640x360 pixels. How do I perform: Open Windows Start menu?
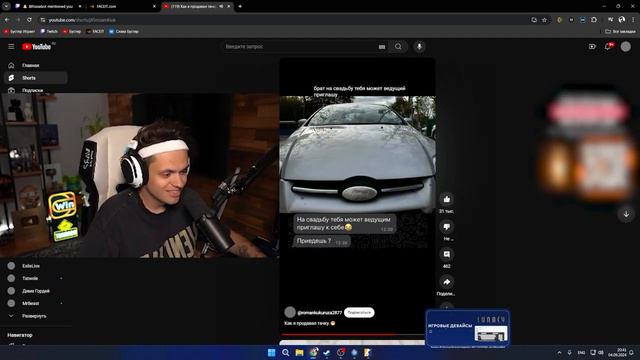pyautogui.click(x=271, y=353)
